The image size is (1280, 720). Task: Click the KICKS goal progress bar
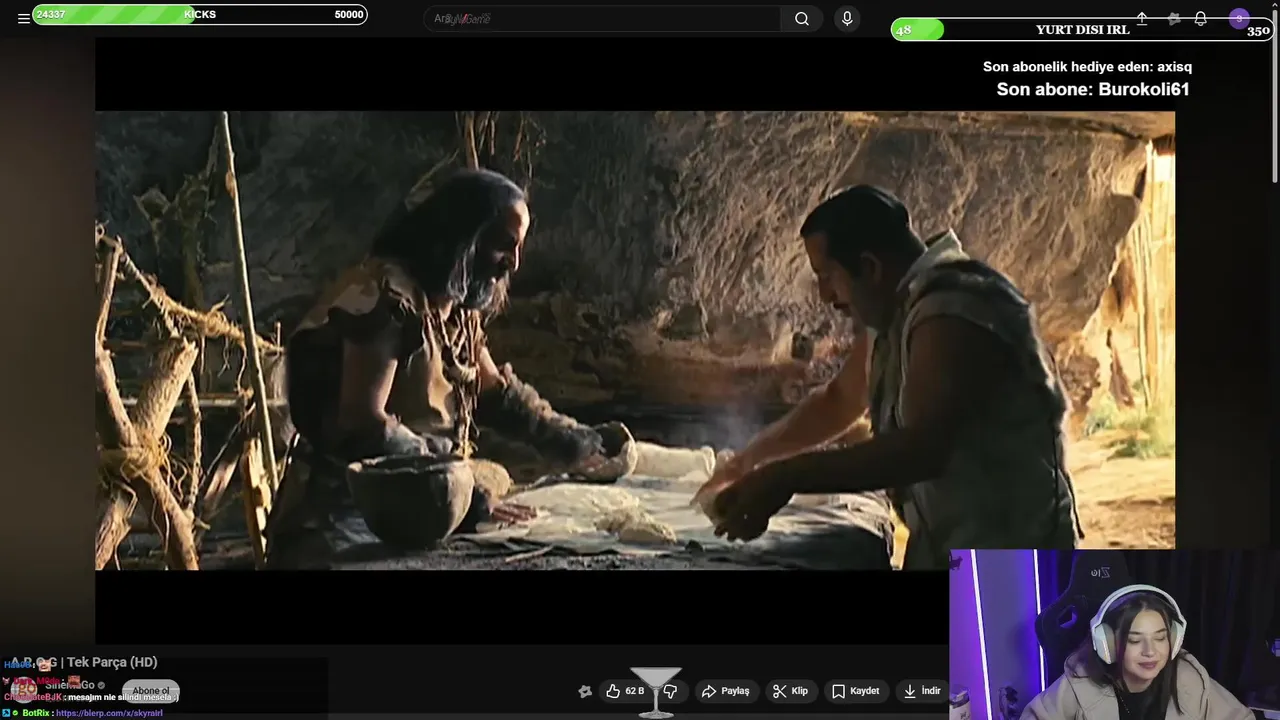tap(200, 14)
